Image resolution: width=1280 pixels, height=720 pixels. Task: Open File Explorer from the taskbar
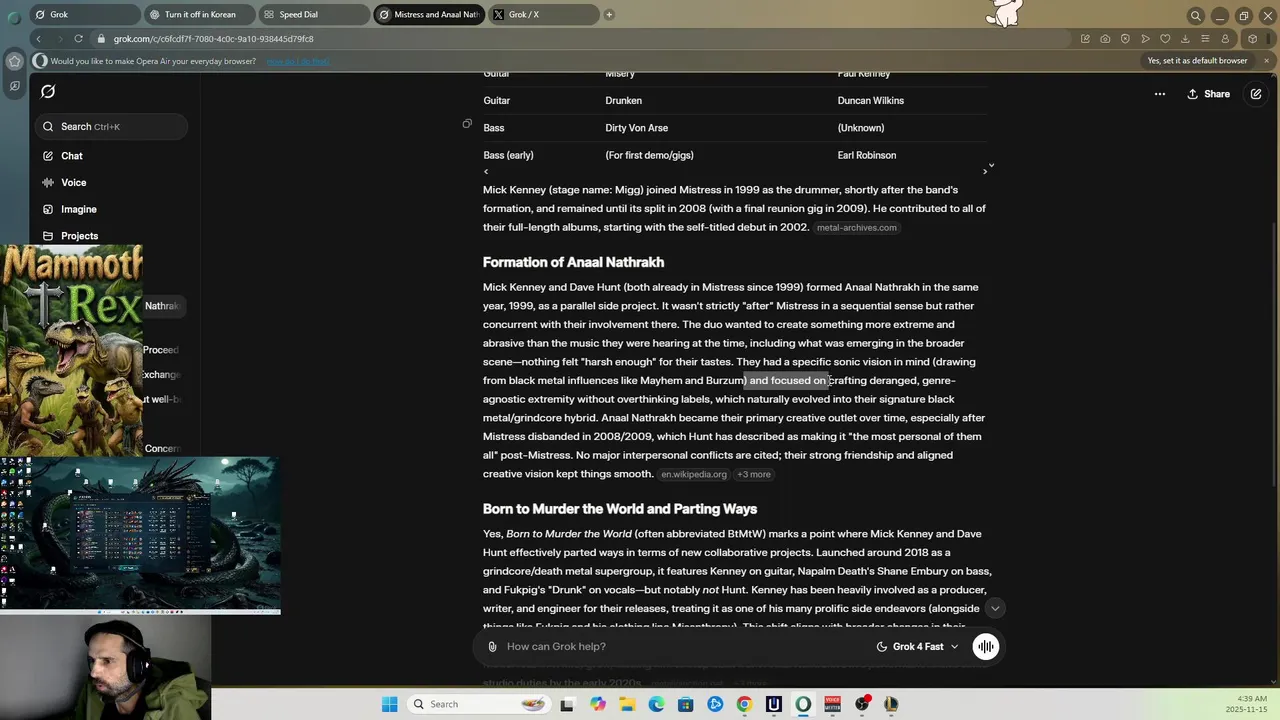627,704
